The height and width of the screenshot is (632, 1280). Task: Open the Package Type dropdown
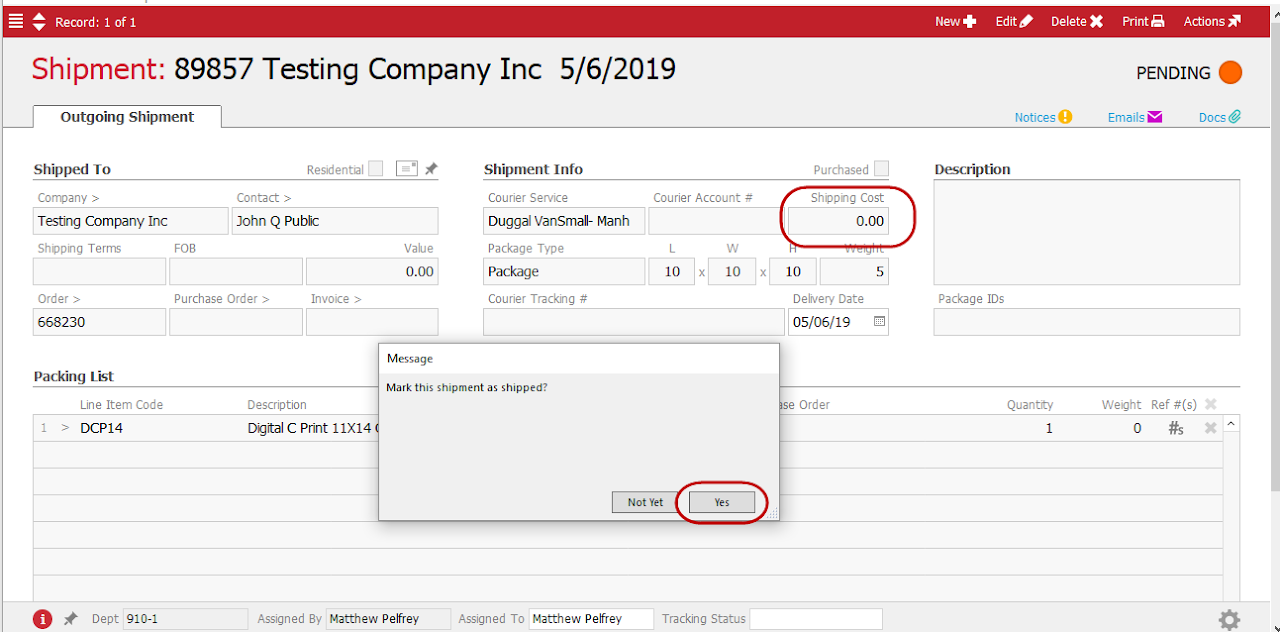565,271
